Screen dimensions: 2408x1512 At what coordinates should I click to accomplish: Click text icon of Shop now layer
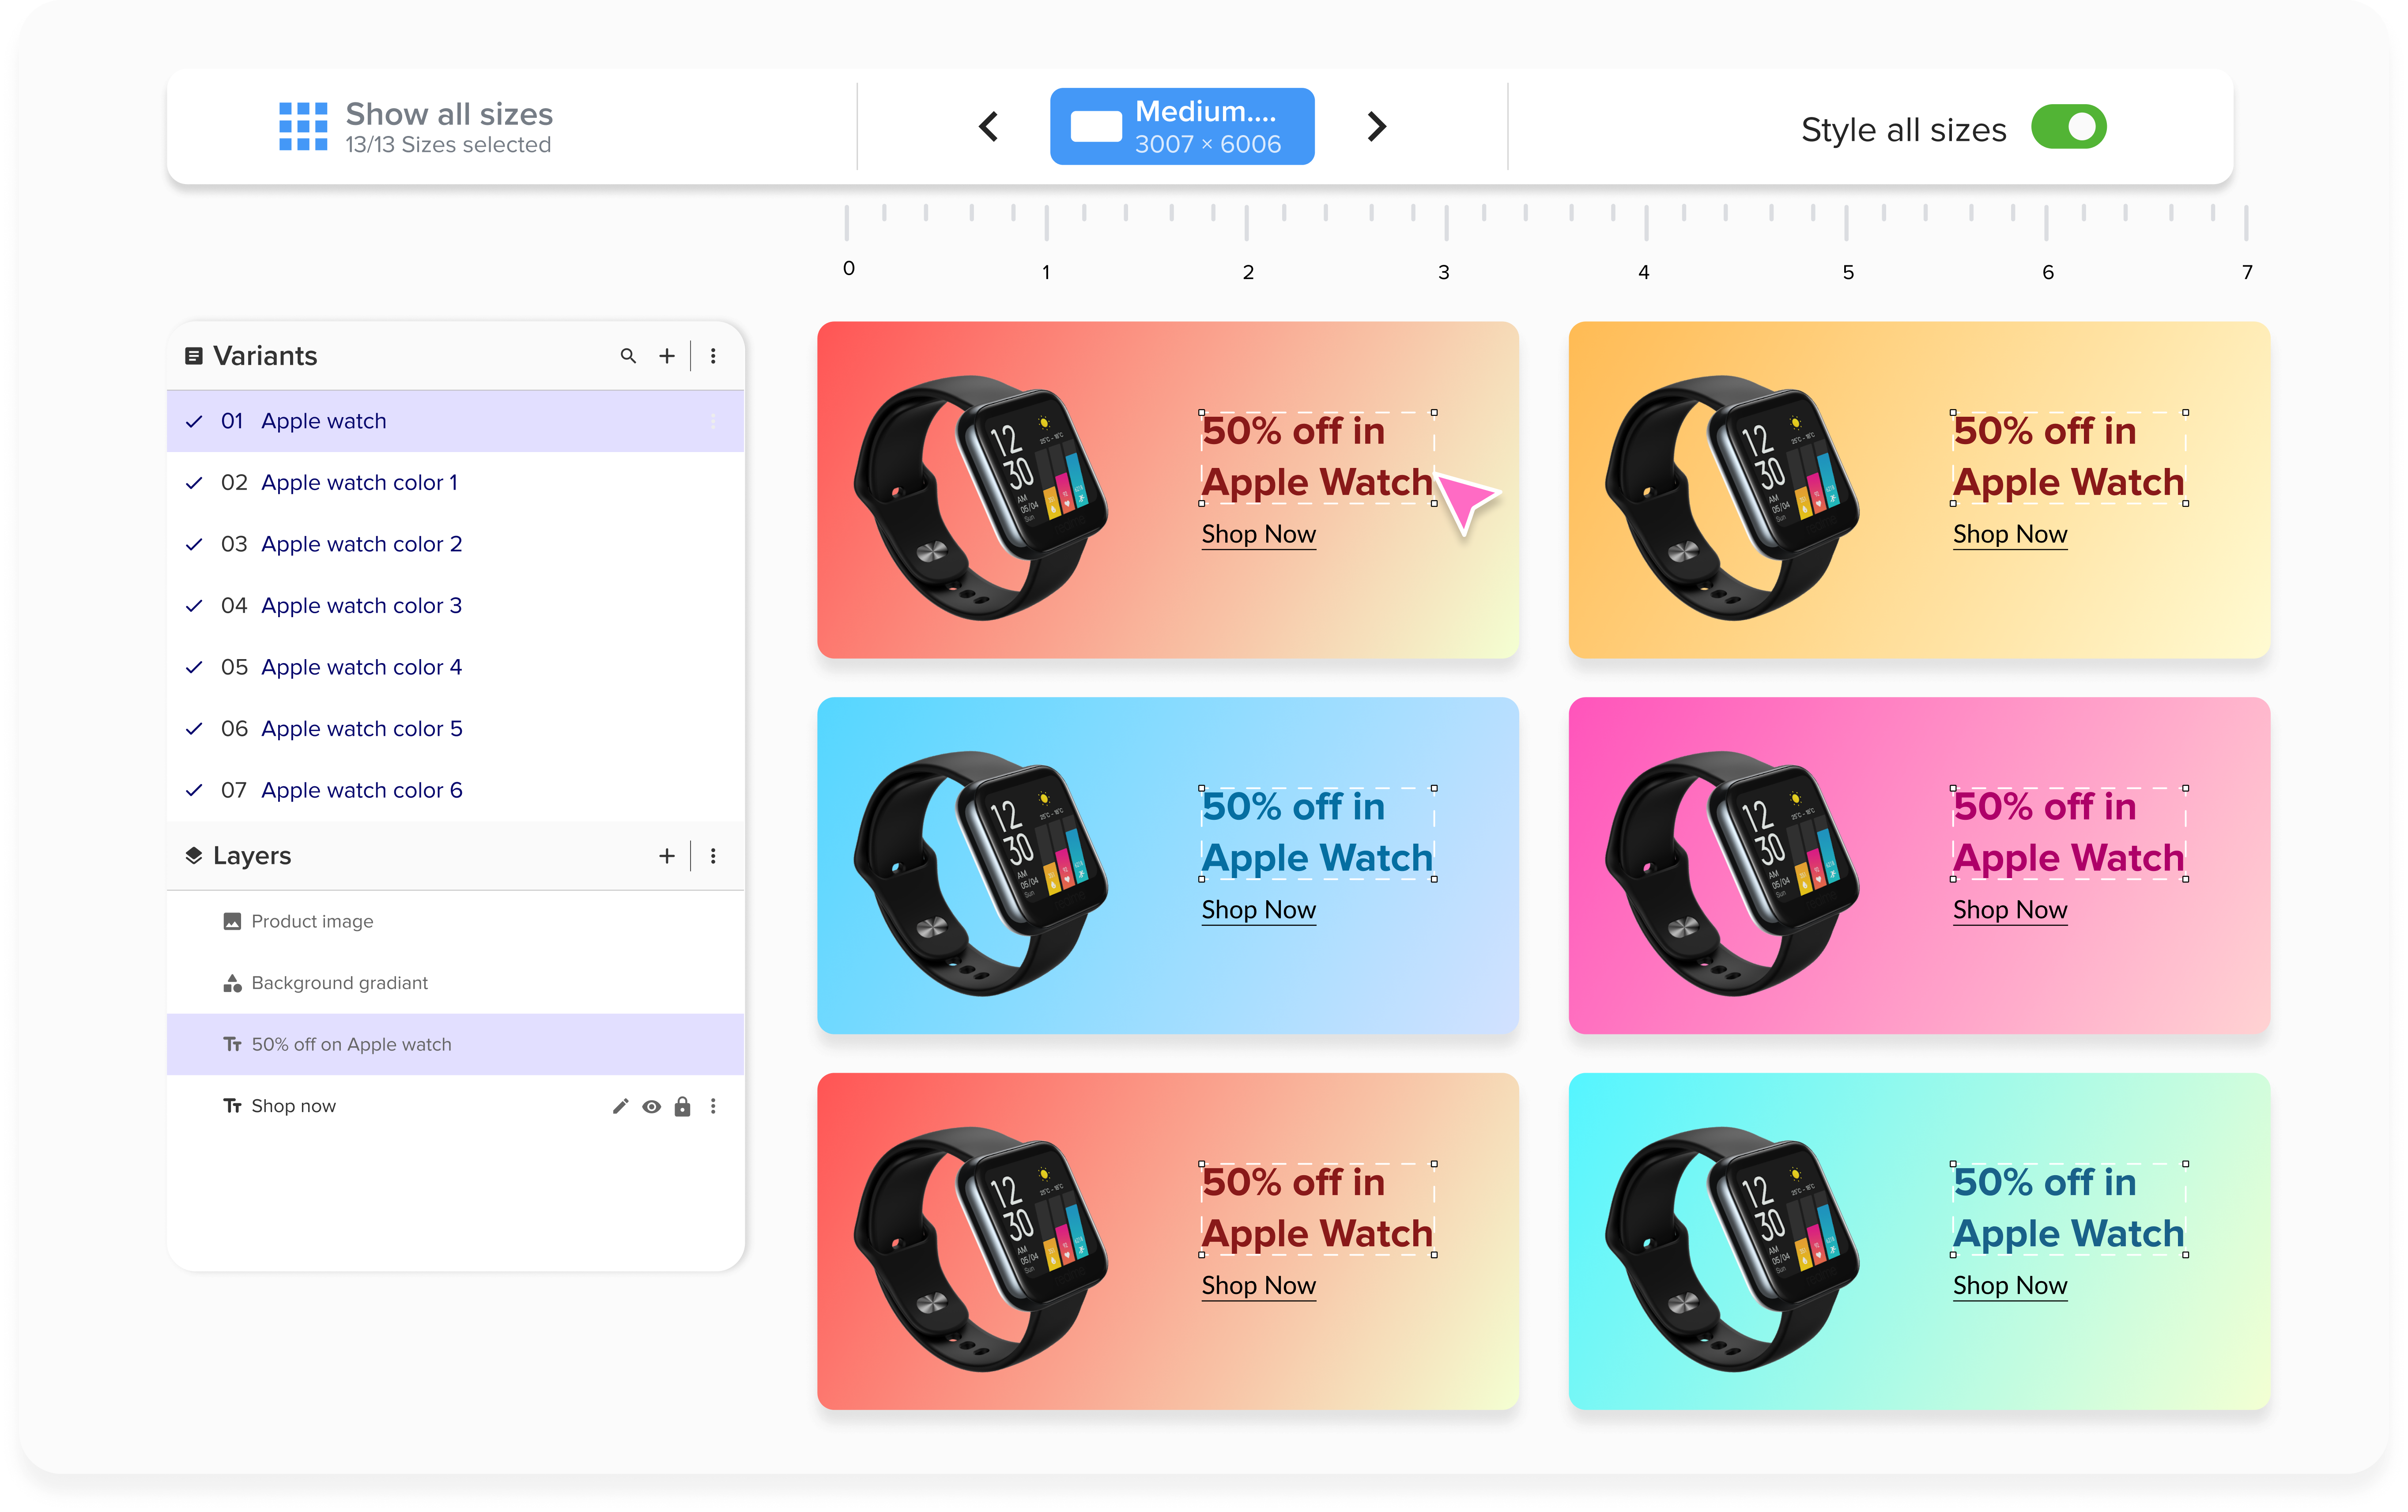(232, 1106)
